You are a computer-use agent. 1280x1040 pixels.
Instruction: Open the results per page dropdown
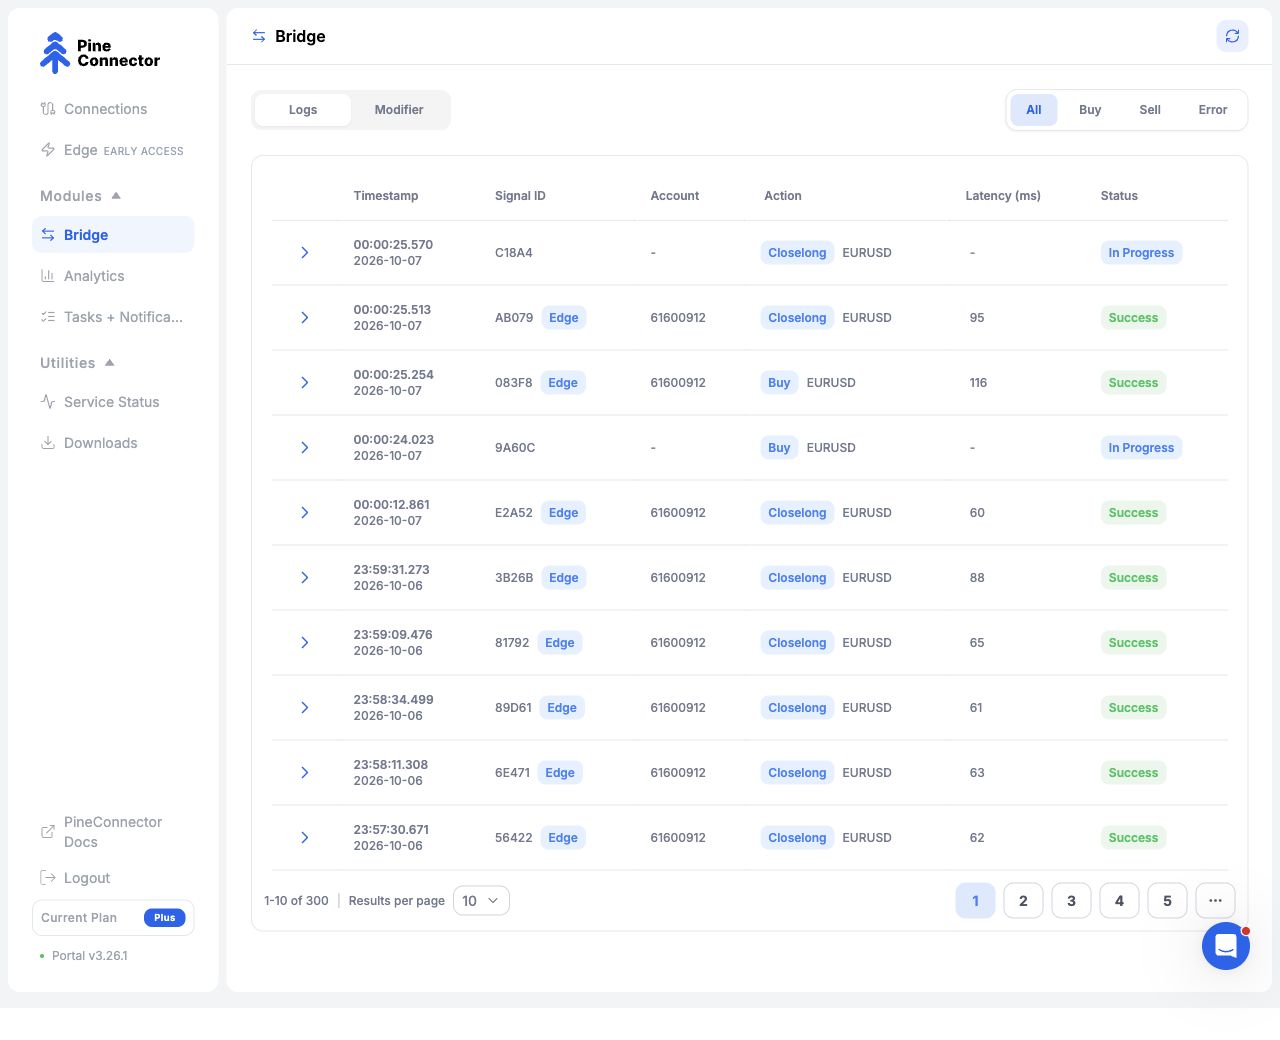click(481, 901)
